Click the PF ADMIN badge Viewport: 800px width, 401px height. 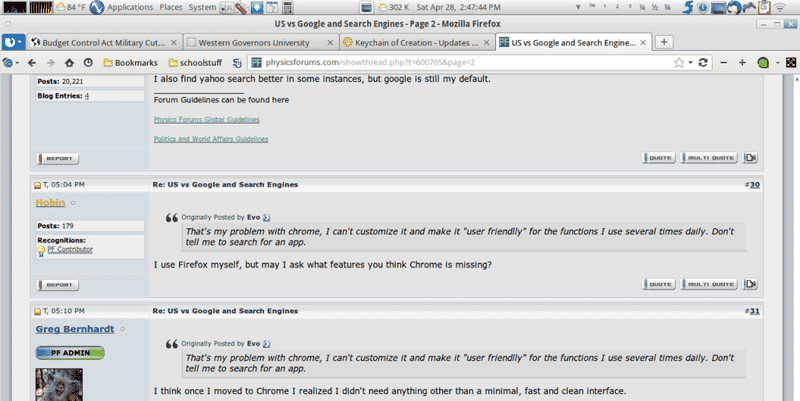tap(70, 353)
